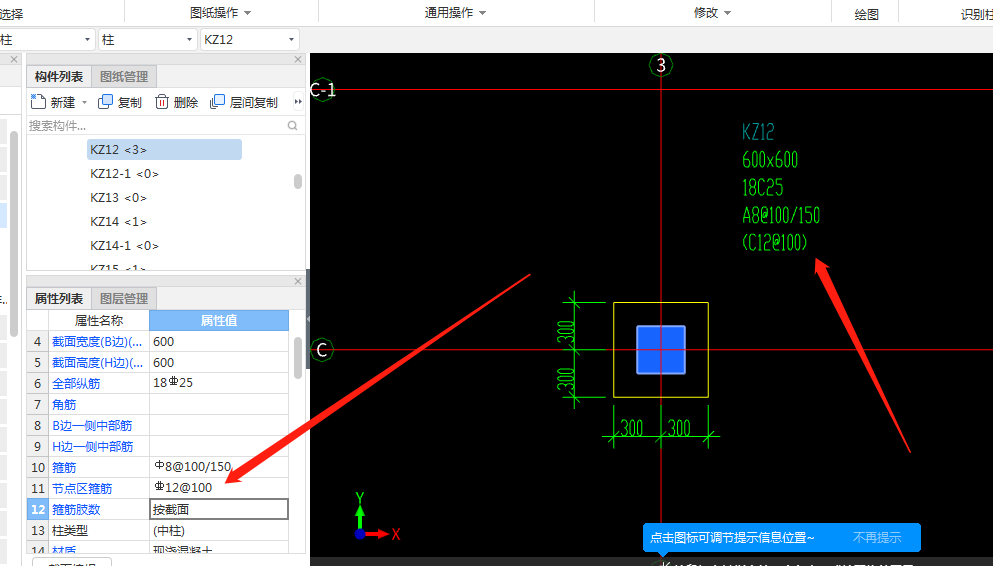Click the search magnifier icon
Image resolution: width=993 pixels, height=566 pixels.
pyautogui.click(x=292, y=125)
